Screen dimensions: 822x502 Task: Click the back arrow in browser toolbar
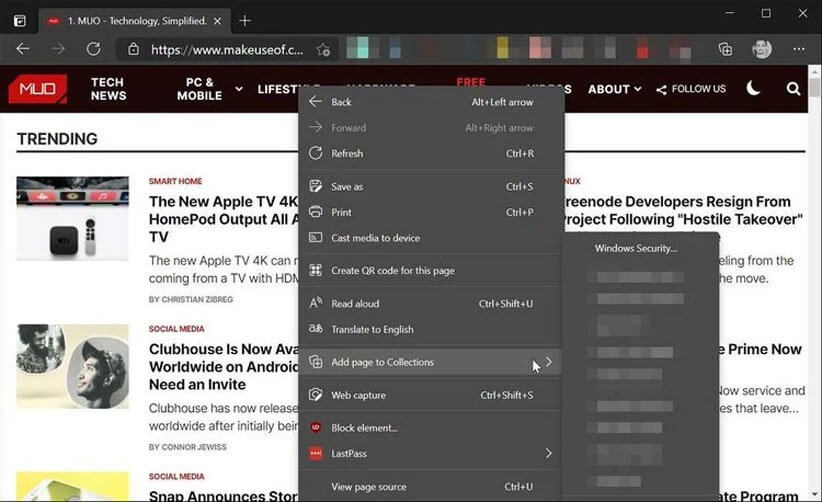pyautogui.click(x=23, y=48)
